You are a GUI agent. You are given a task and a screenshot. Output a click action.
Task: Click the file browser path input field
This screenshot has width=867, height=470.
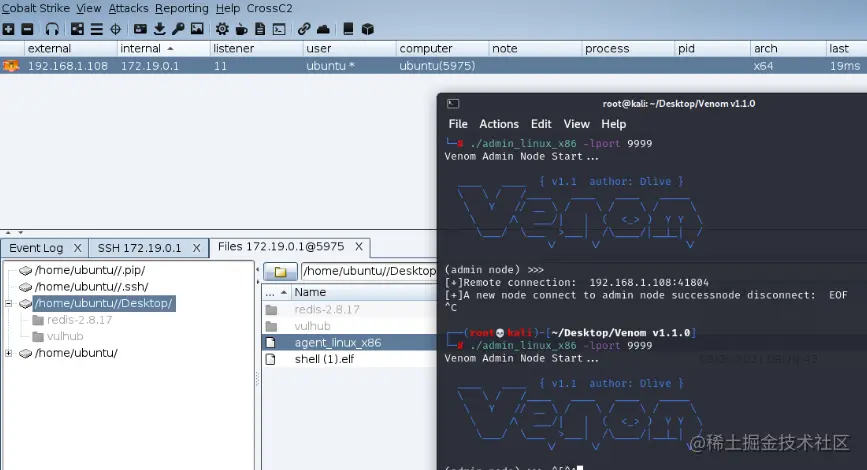(x=369, y=271)
